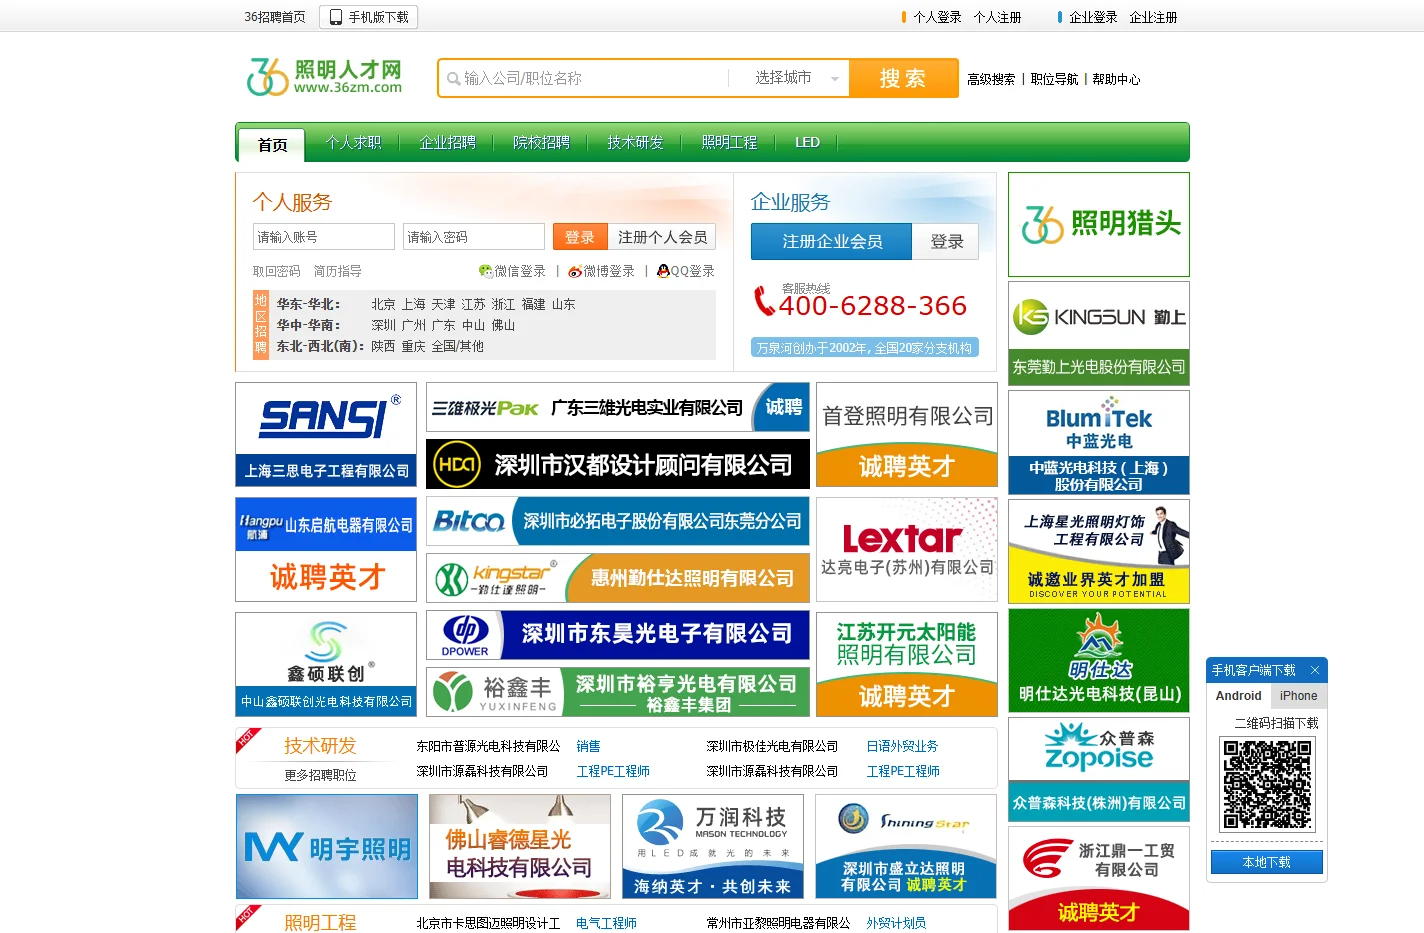The height and width of the screenshot is (933, 1424).
Task: Click the orange 登录 button under 个人服务
Action: 579,237
